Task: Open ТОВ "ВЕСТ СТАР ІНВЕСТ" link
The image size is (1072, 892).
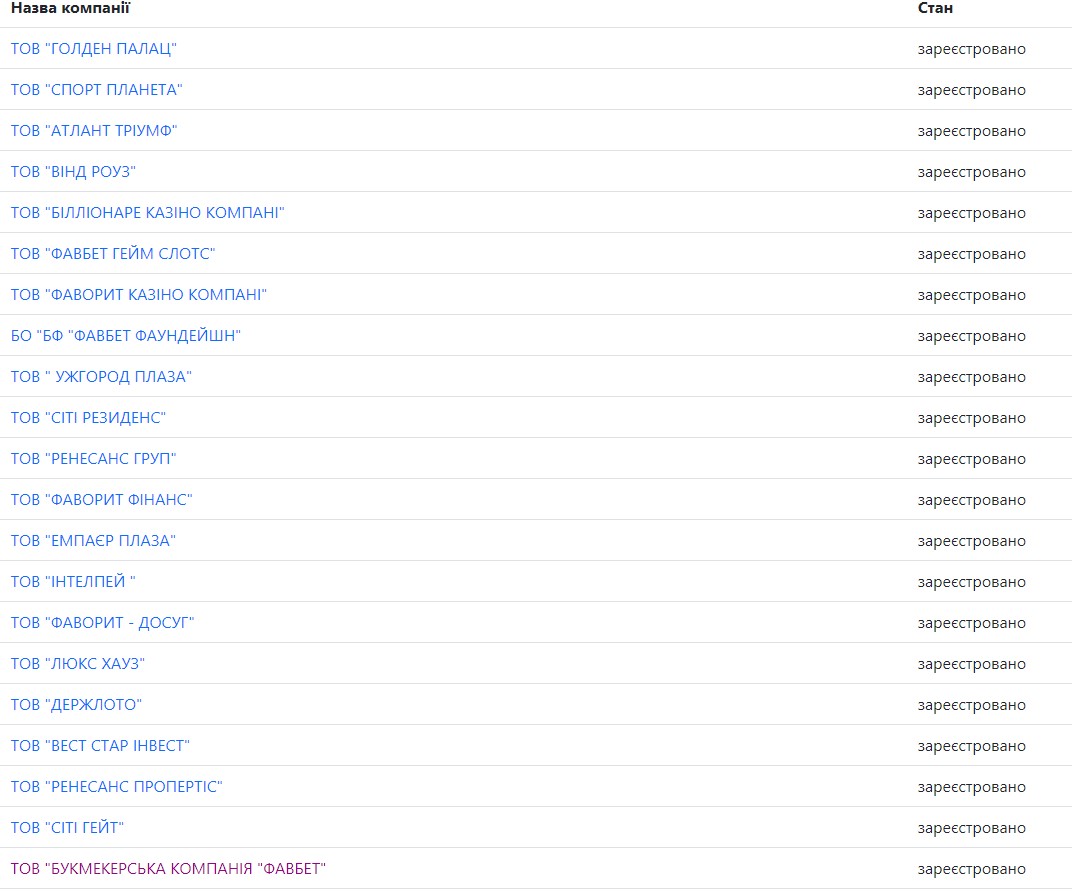Action: pyautogui.click(x=100, y=746)
